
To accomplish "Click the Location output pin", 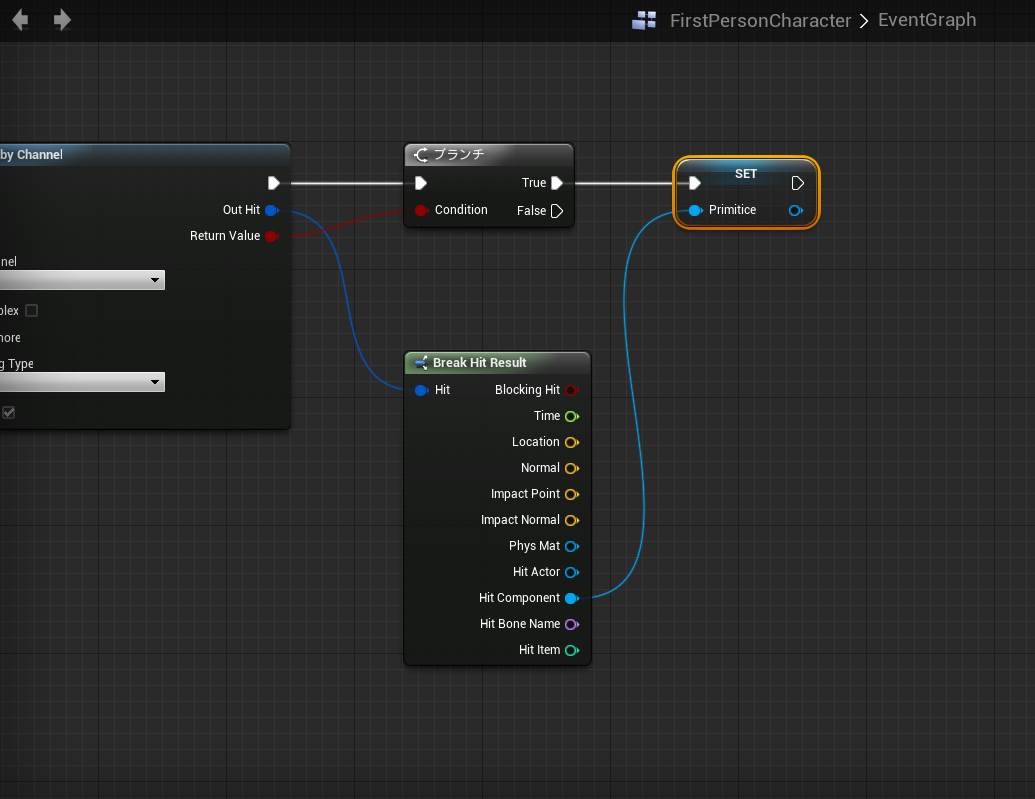I will tap(572, 442).
